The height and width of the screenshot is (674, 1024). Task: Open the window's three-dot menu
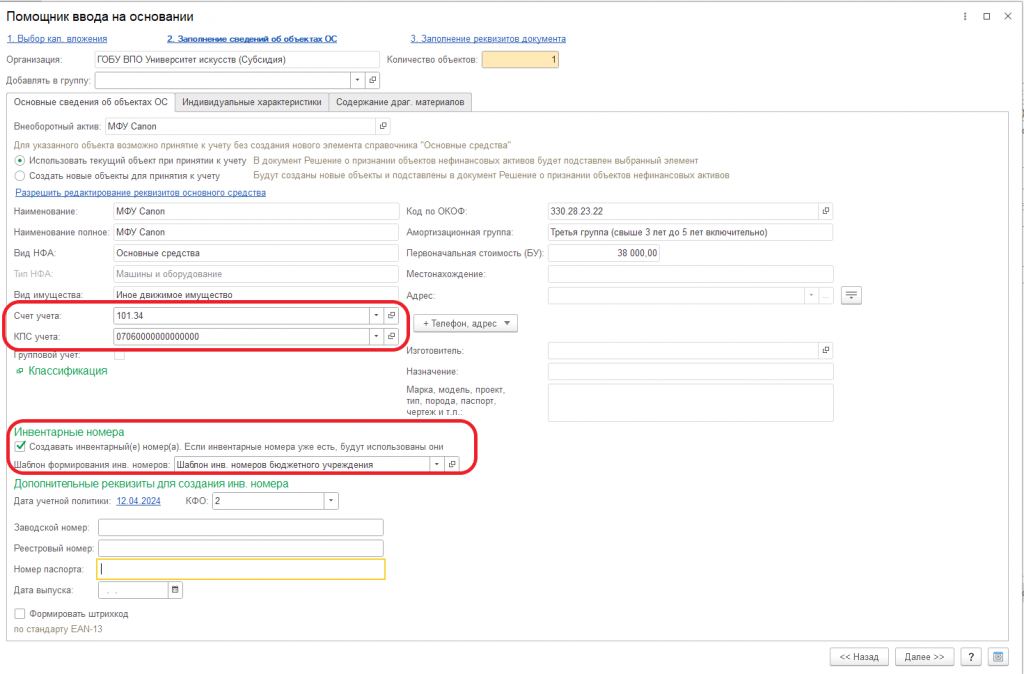[x=965, y=16]
